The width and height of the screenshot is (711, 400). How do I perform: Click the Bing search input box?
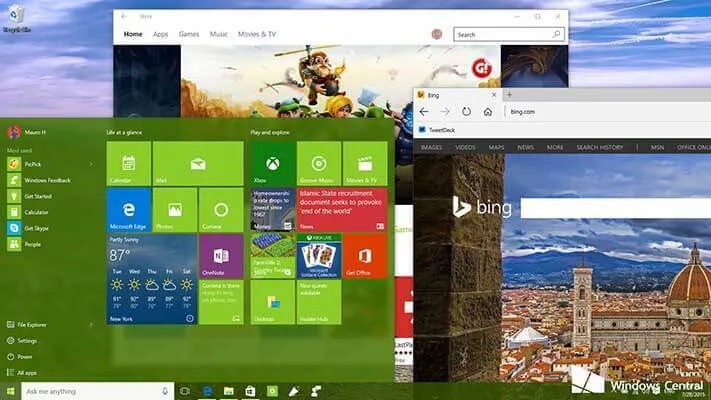click(616, 208)
